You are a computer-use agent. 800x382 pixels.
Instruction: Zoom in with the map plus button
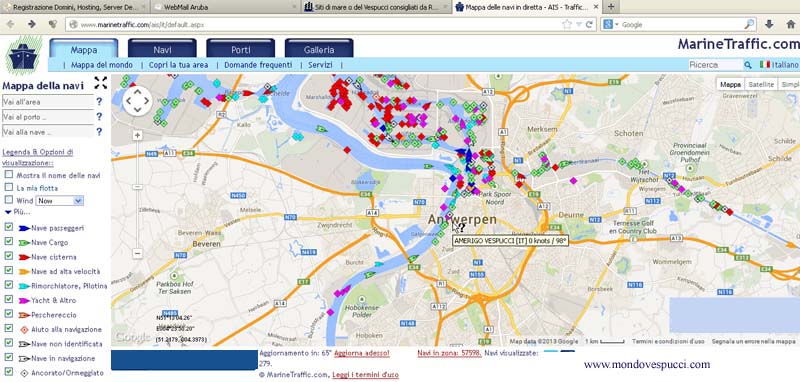[137, 135]
